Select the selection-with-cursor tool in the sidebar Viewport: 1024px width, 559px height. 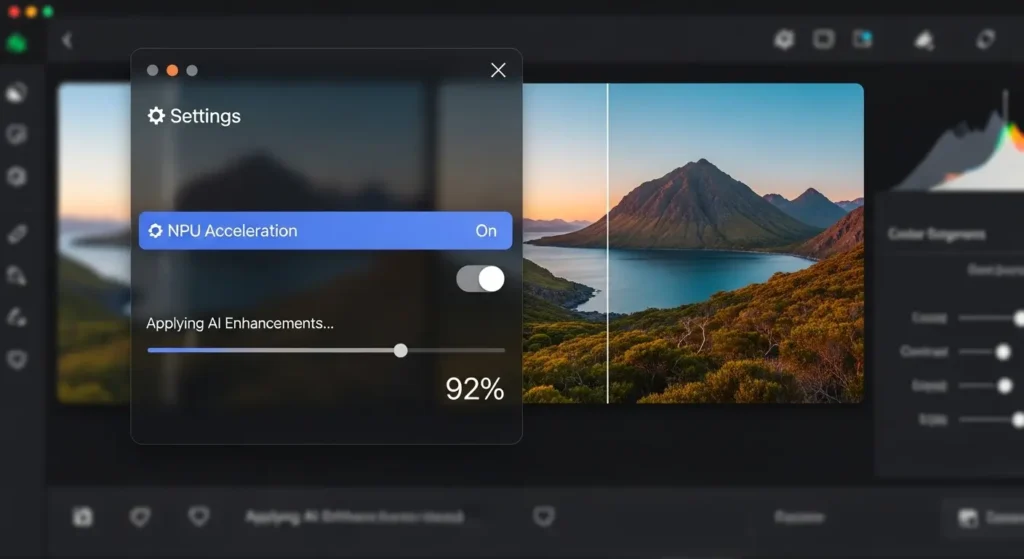click(x=16, y=276)
